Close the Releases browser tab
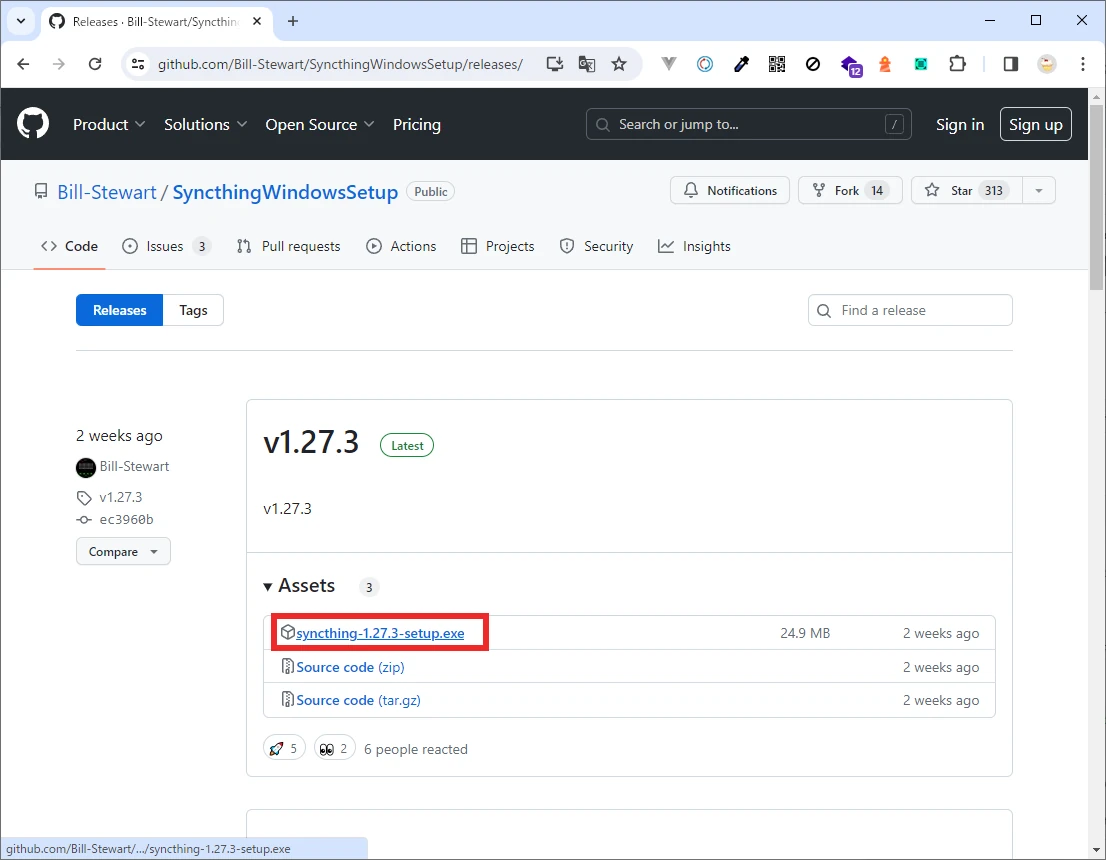1106x860 pixels. (257, 21)
